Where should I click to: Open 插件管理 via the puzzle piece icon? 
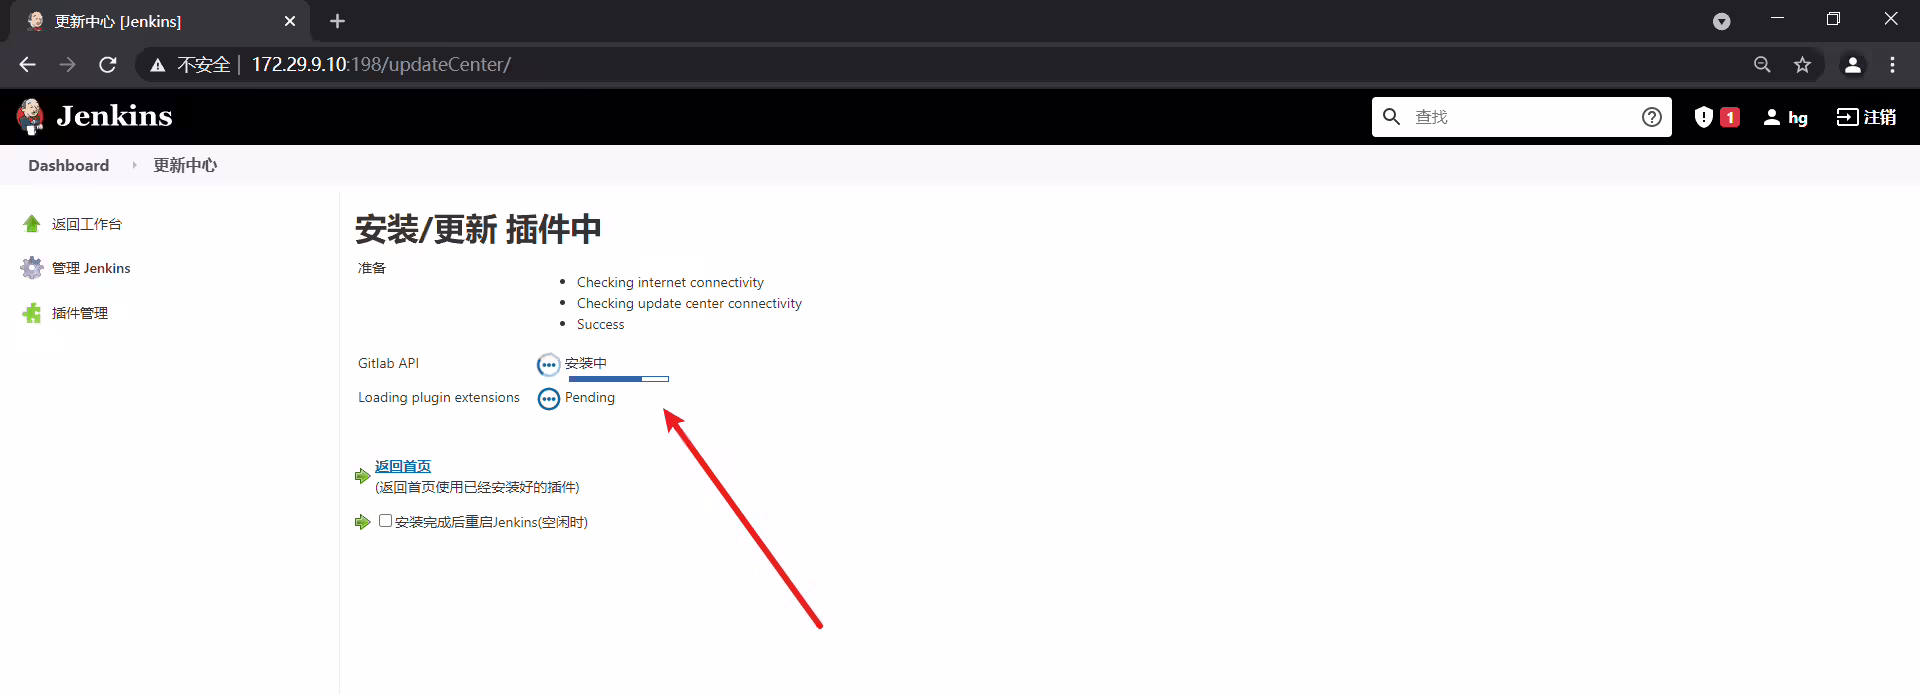click(x=32, y=313)
